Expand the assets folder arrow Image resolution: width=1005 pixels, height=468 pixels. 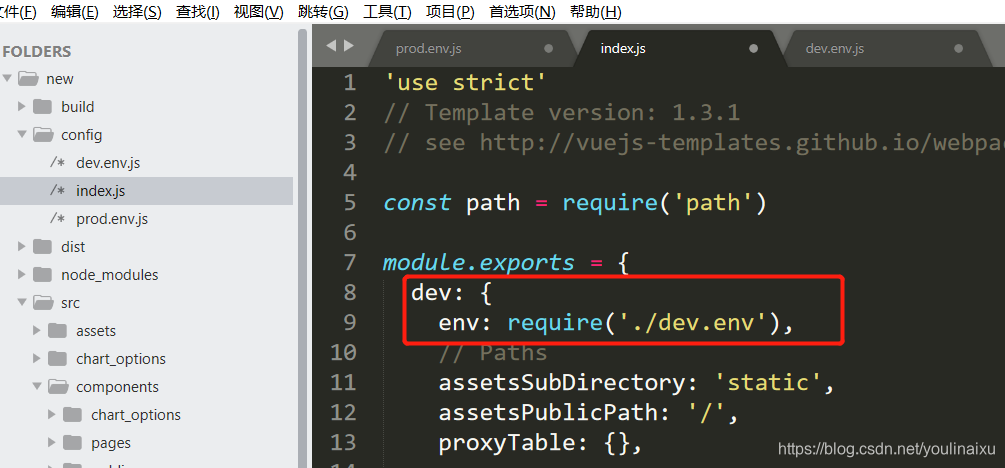37,330
